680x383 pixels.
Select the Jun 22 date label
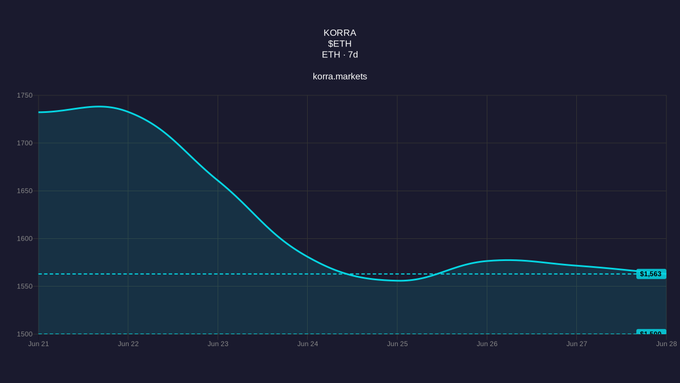[128, 344]
